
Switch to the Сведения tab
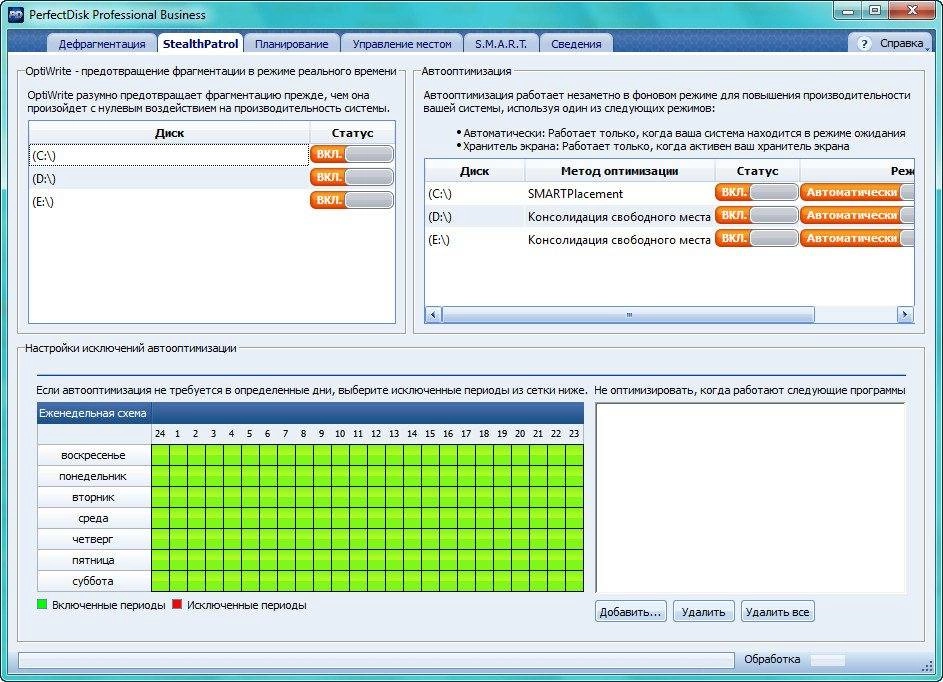pyautogui.click(x=576, y=44)
